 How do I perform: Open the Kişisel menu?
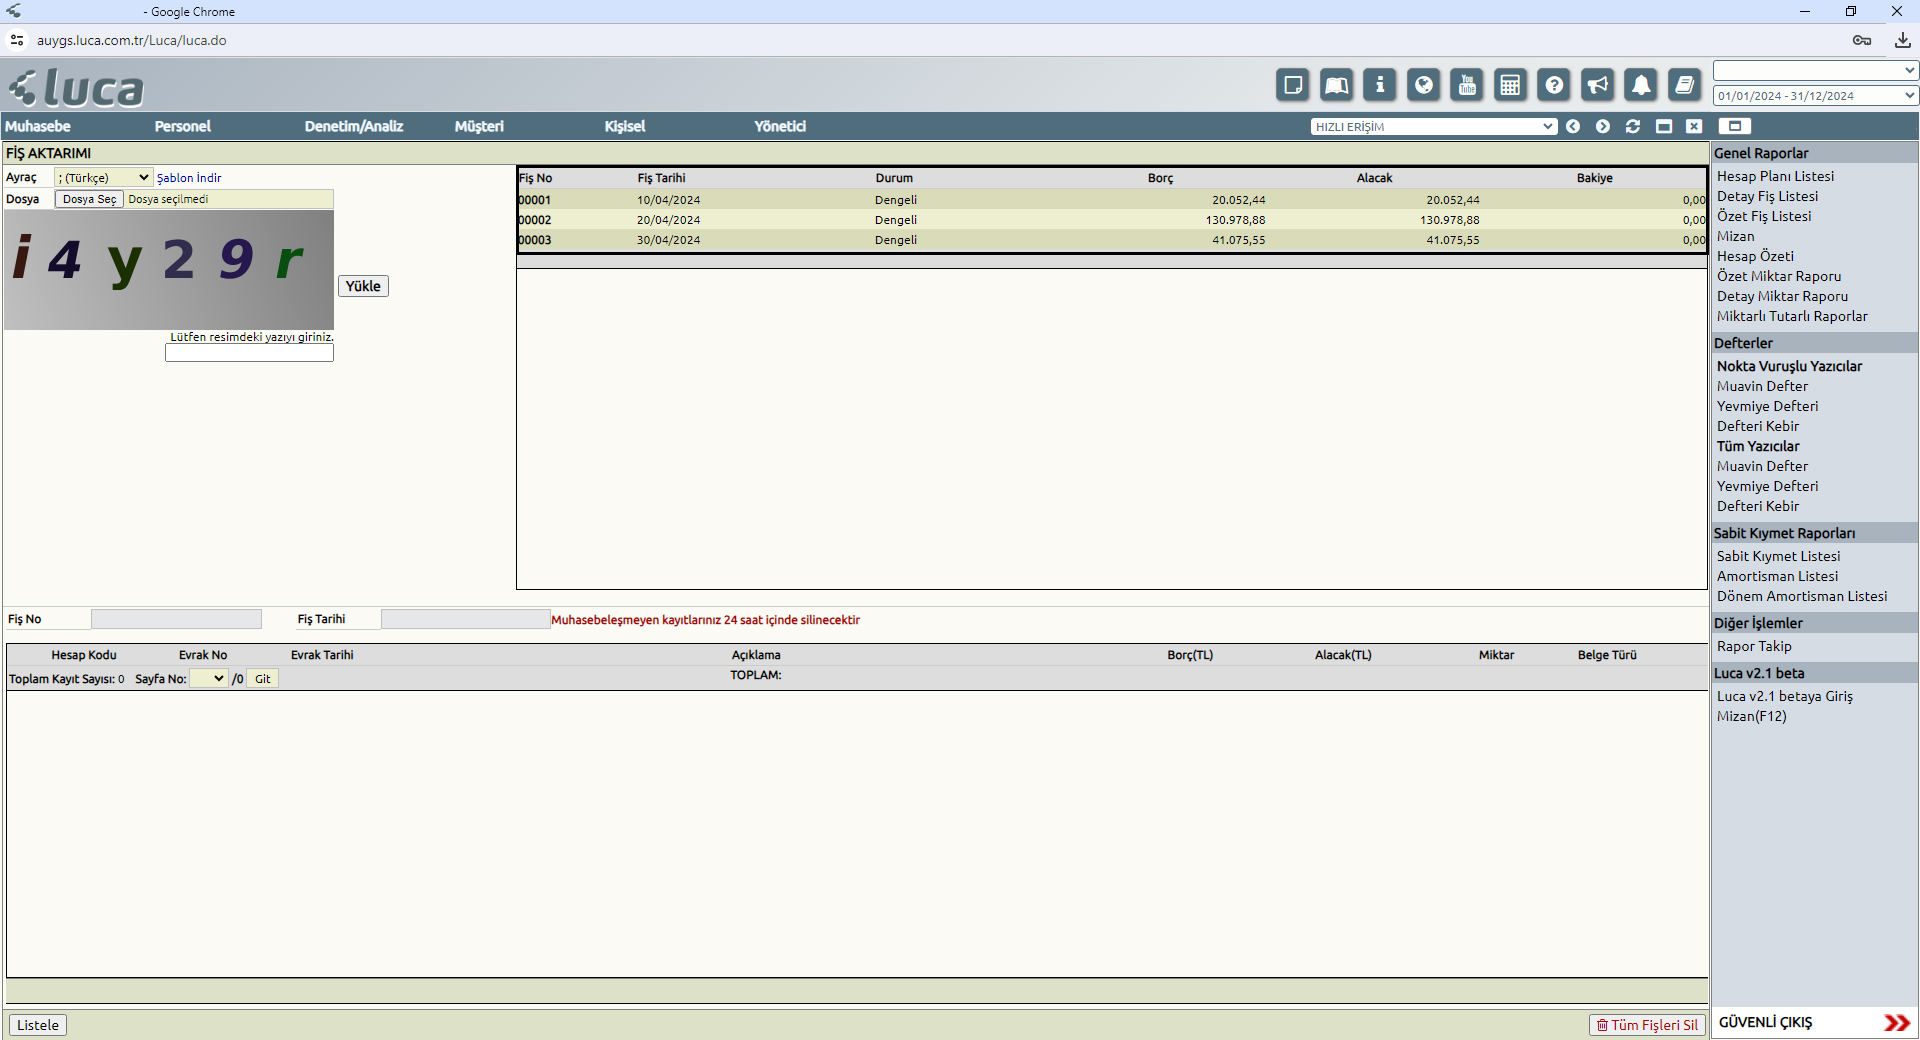pyautogui.click(x=625, y=126)
